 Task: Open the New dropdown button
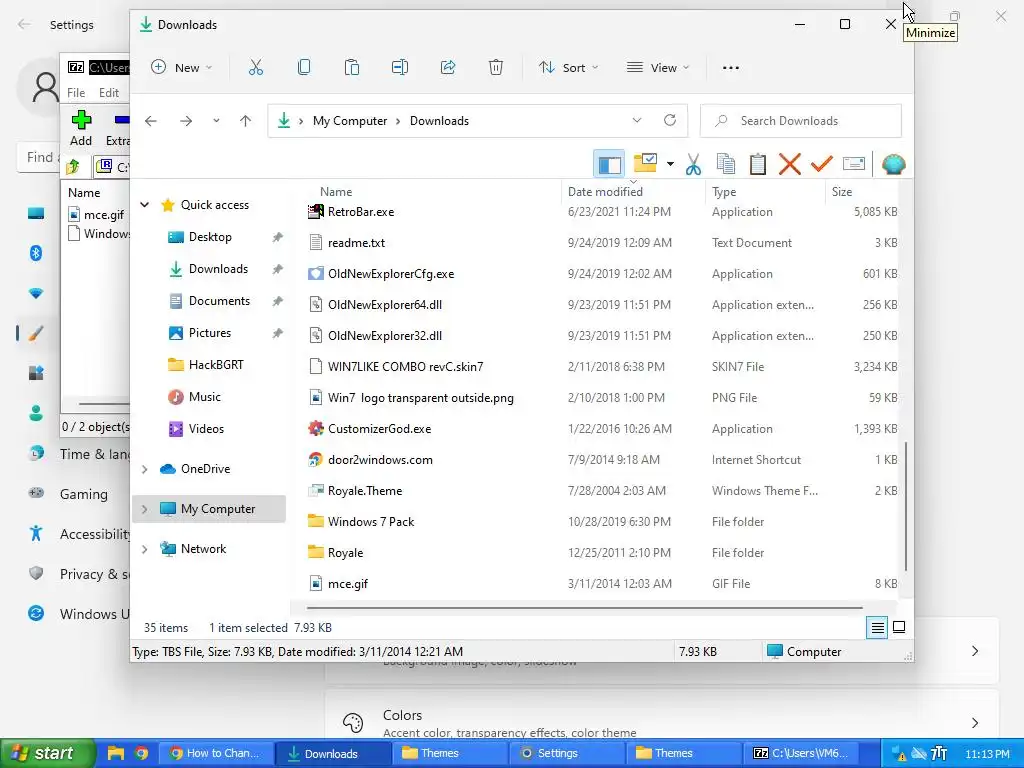coord(182,67)
